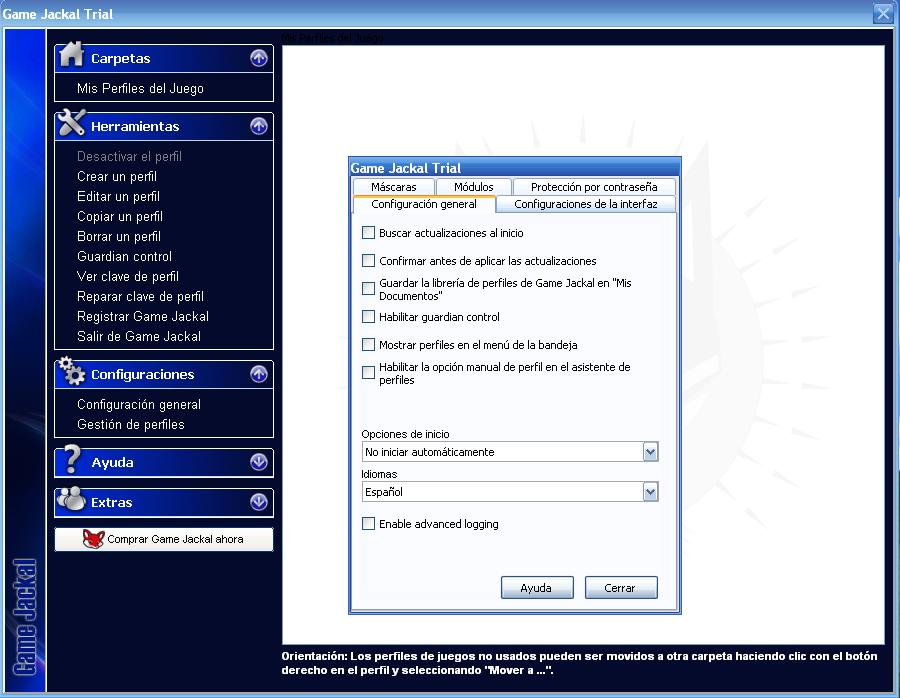The width and height of the screenshot is (900, 698).
Task: Select Copiar un perfil
Action: (x=120, y=217)
